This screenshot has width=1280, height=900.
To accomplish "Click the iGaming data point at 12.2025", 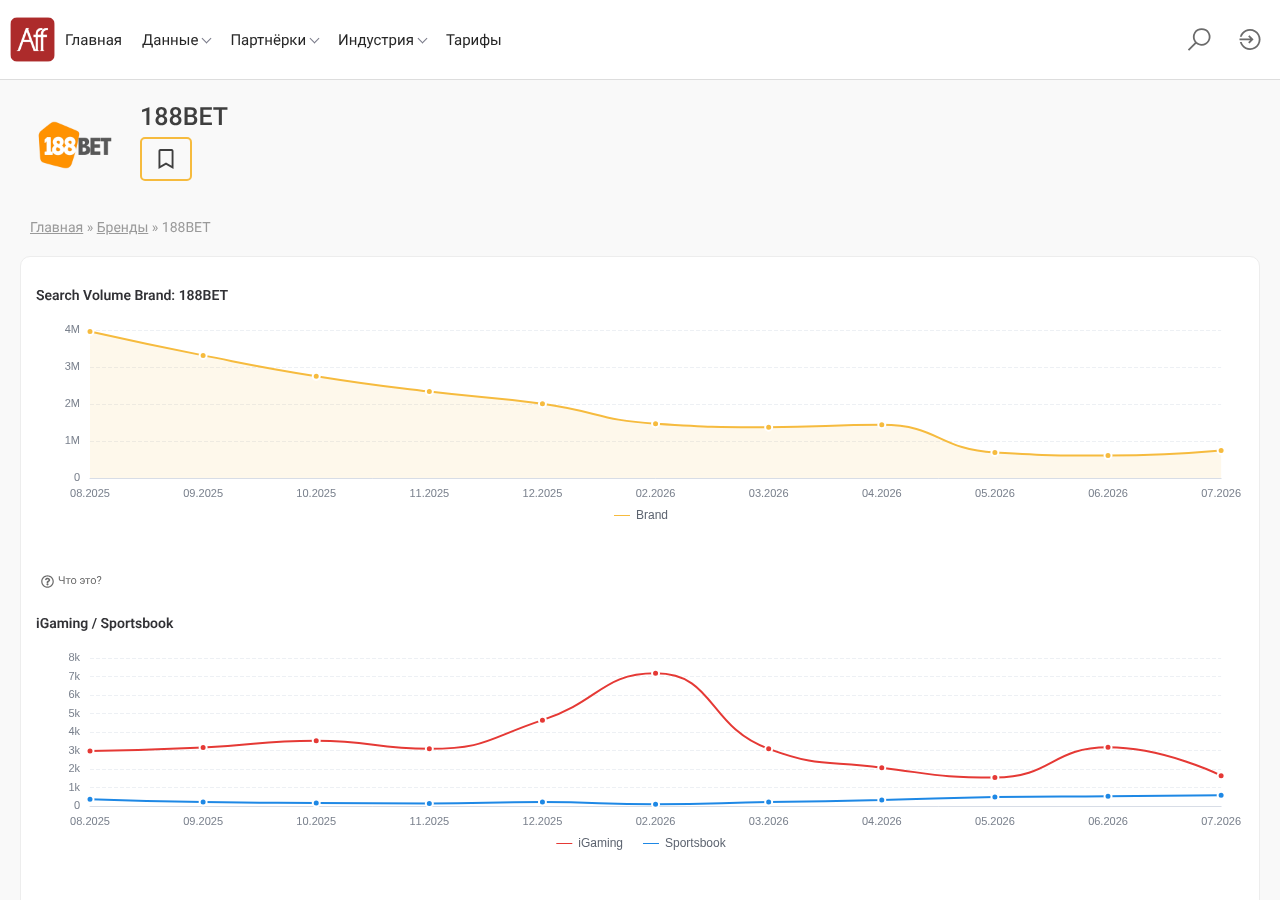I will click(542, 802).
